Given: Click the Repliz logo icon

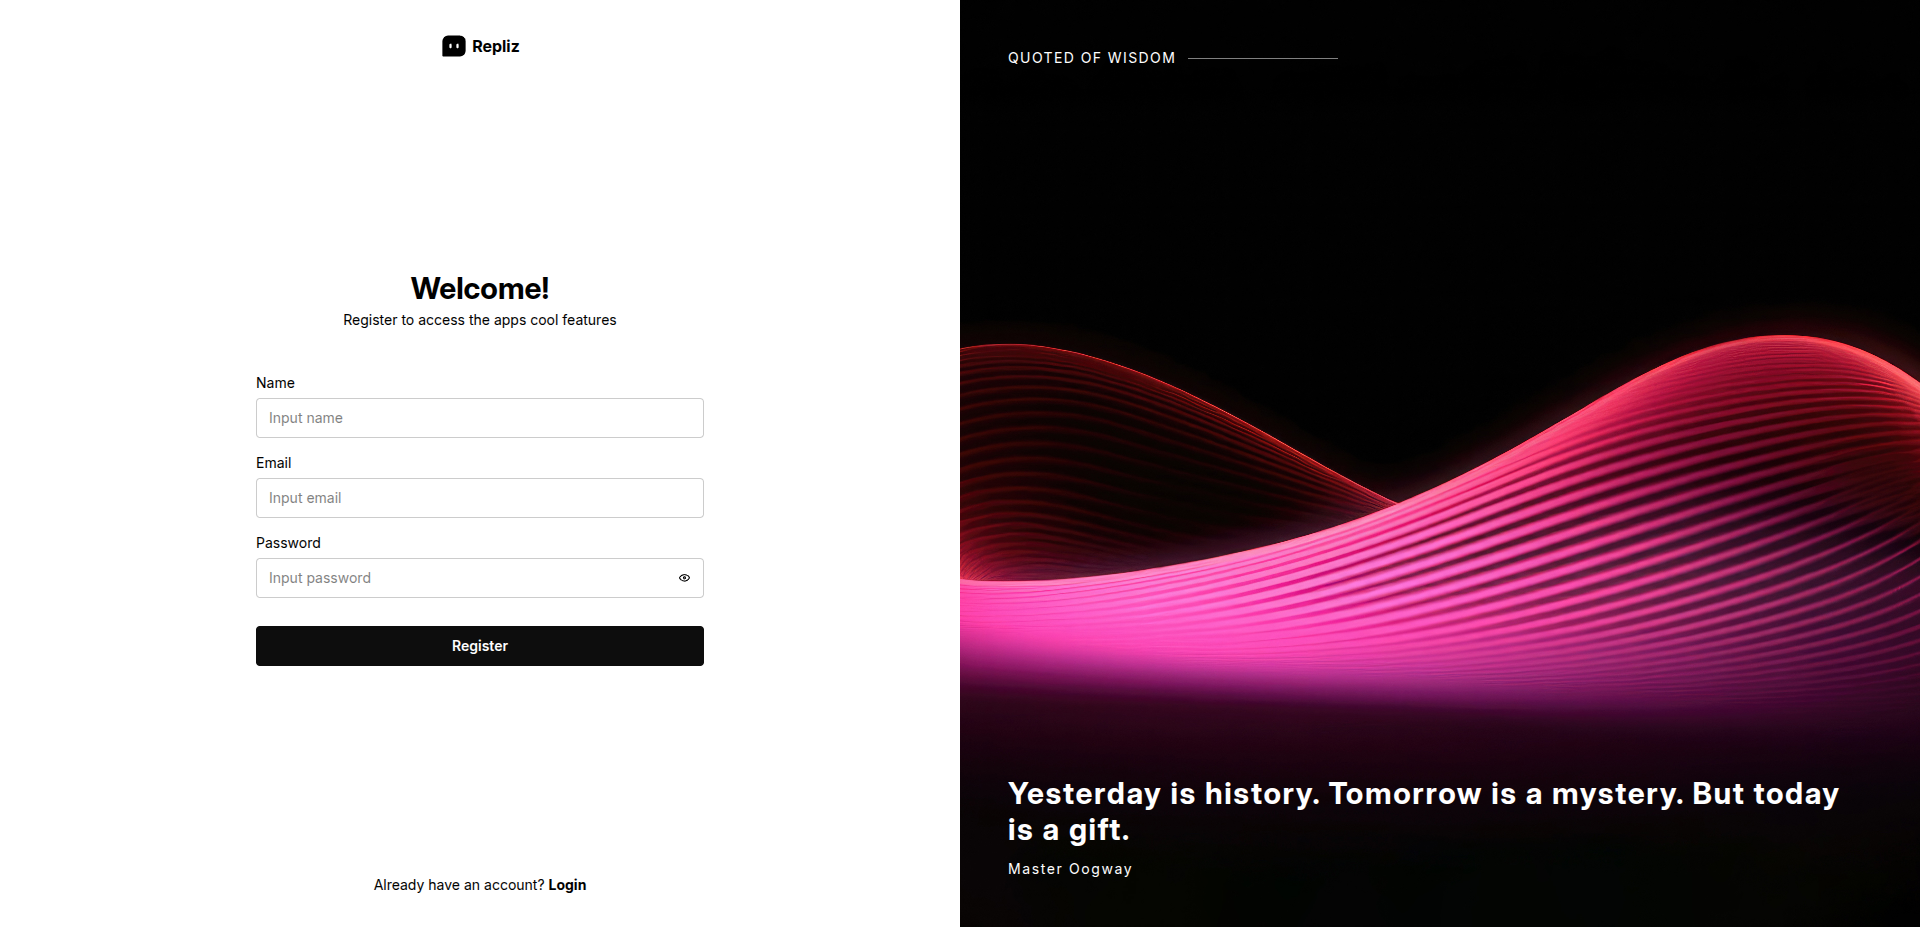Looking at the screenshot, I should pyautogui.click(x=454, y=46).
